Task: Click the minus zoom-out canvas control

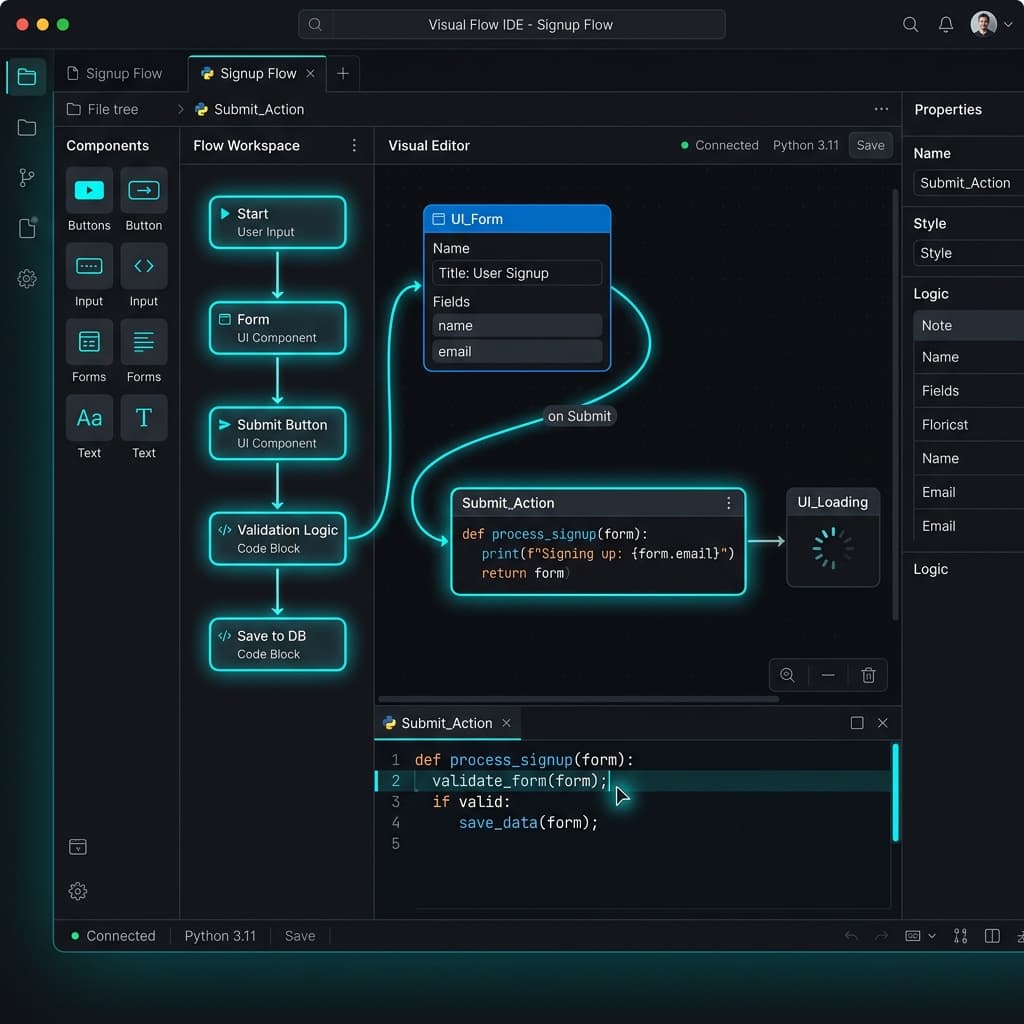Action: 828,675
